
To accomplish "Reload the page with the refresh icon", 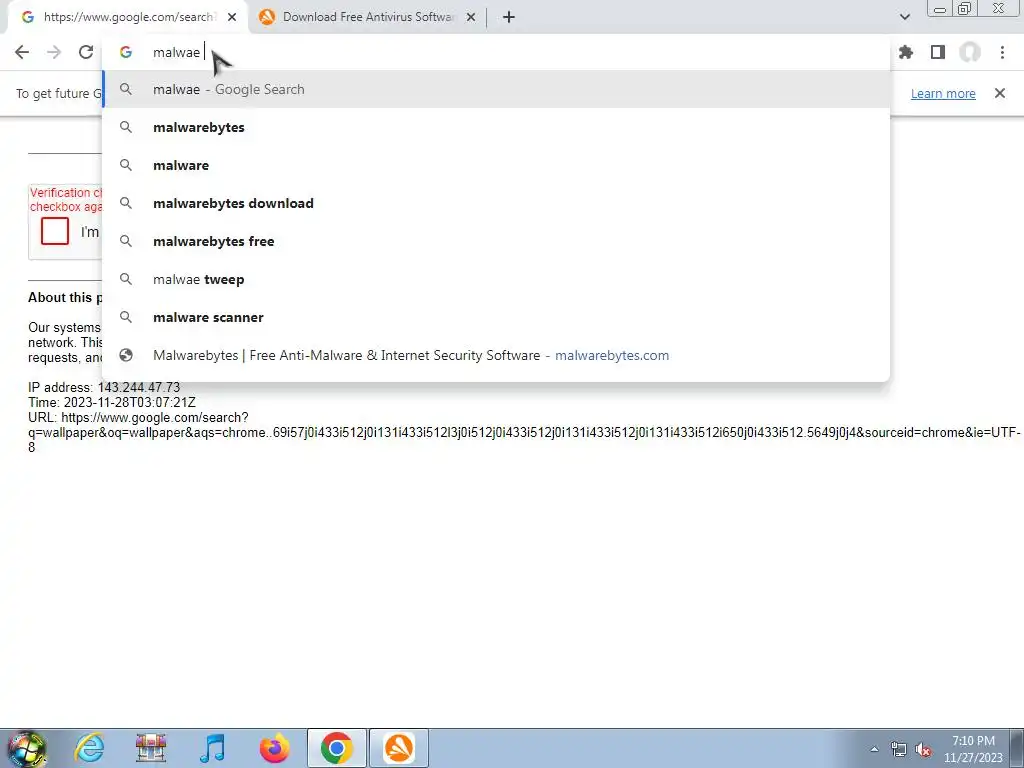I will 86,52.
